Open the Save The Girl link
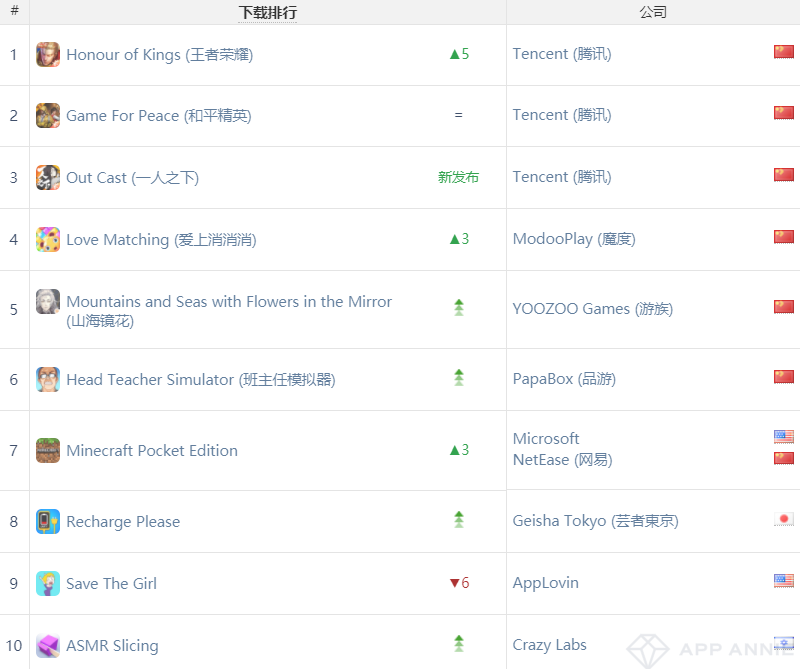The image size is (802, 669). [x=112, y=584]
